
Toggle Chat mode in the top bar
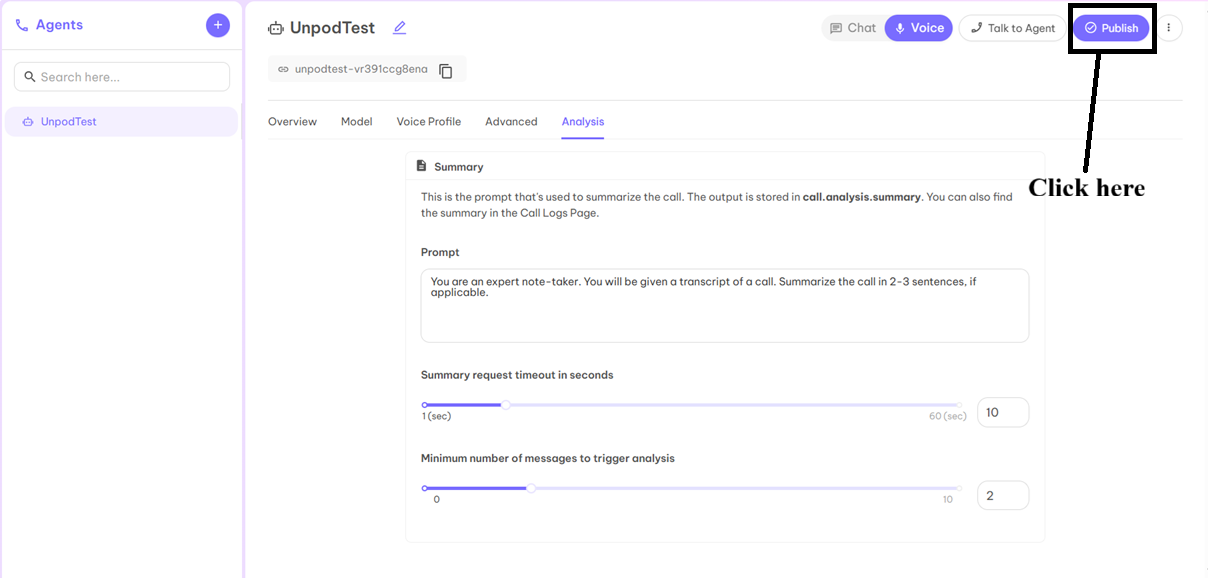[x=853, y=27]
